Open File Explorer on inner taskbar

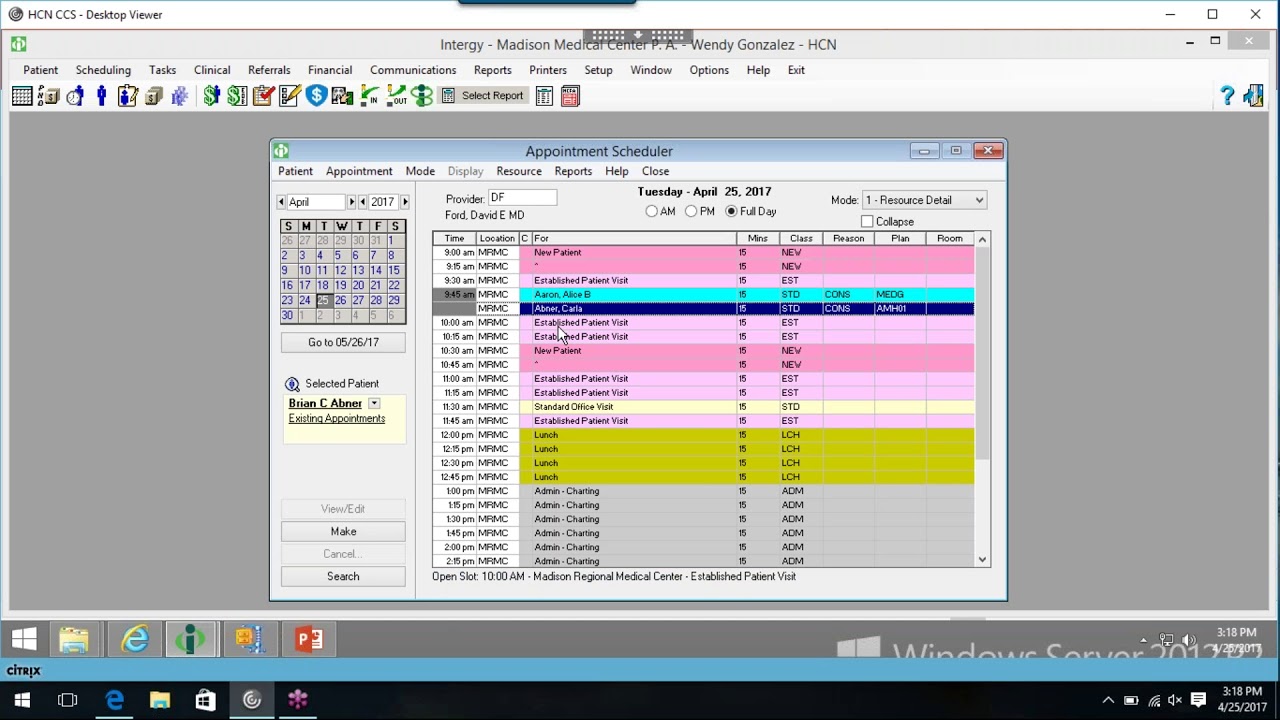click(74, 639)
